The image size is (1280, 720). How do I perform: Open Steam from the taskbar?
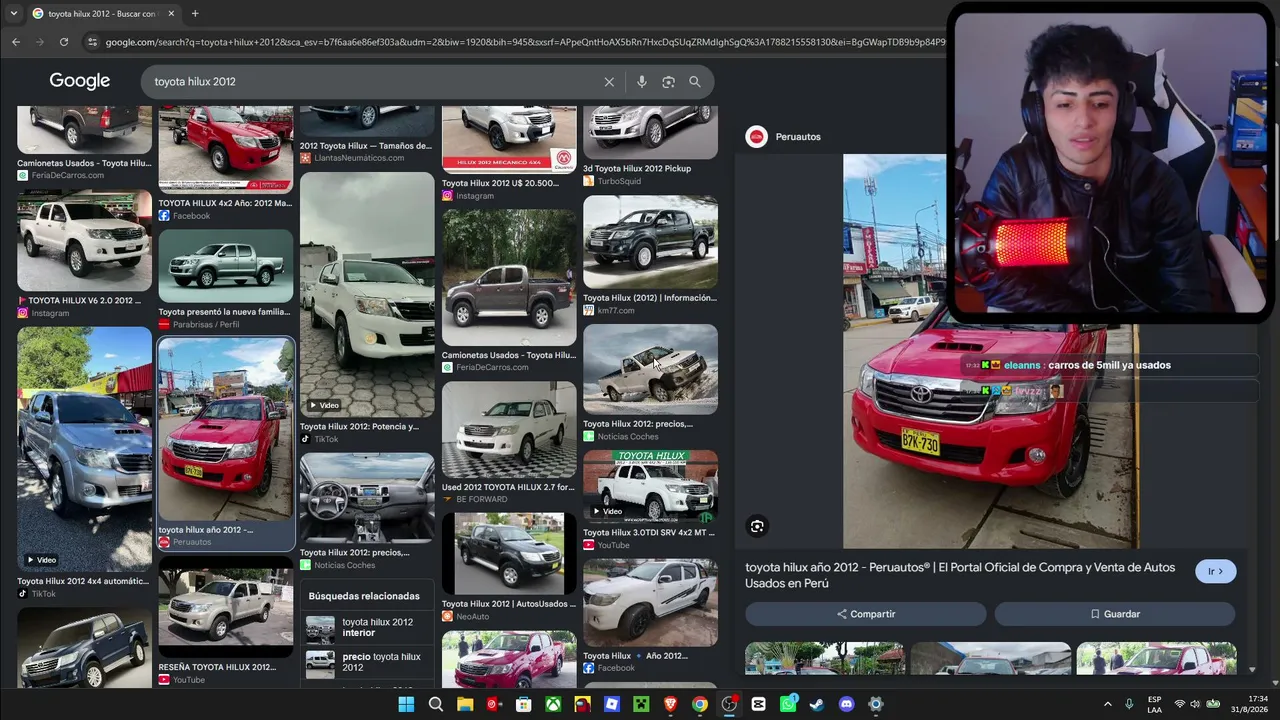point(817,704)
